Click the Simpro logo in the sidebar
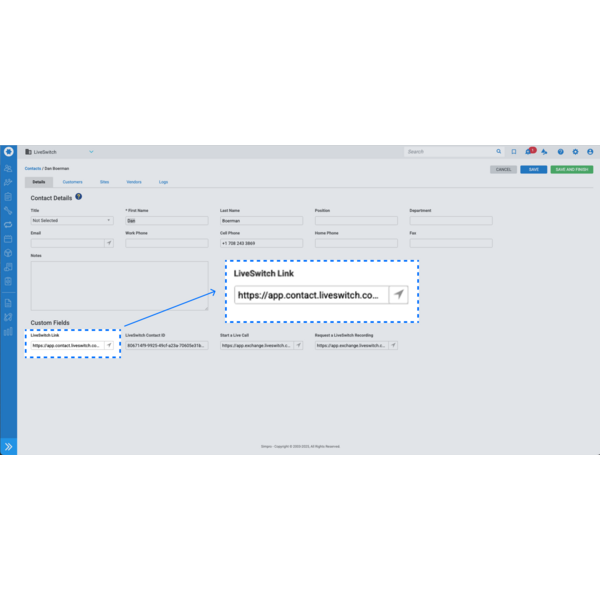This screenshot has width=600, height=600. [8, 152]
